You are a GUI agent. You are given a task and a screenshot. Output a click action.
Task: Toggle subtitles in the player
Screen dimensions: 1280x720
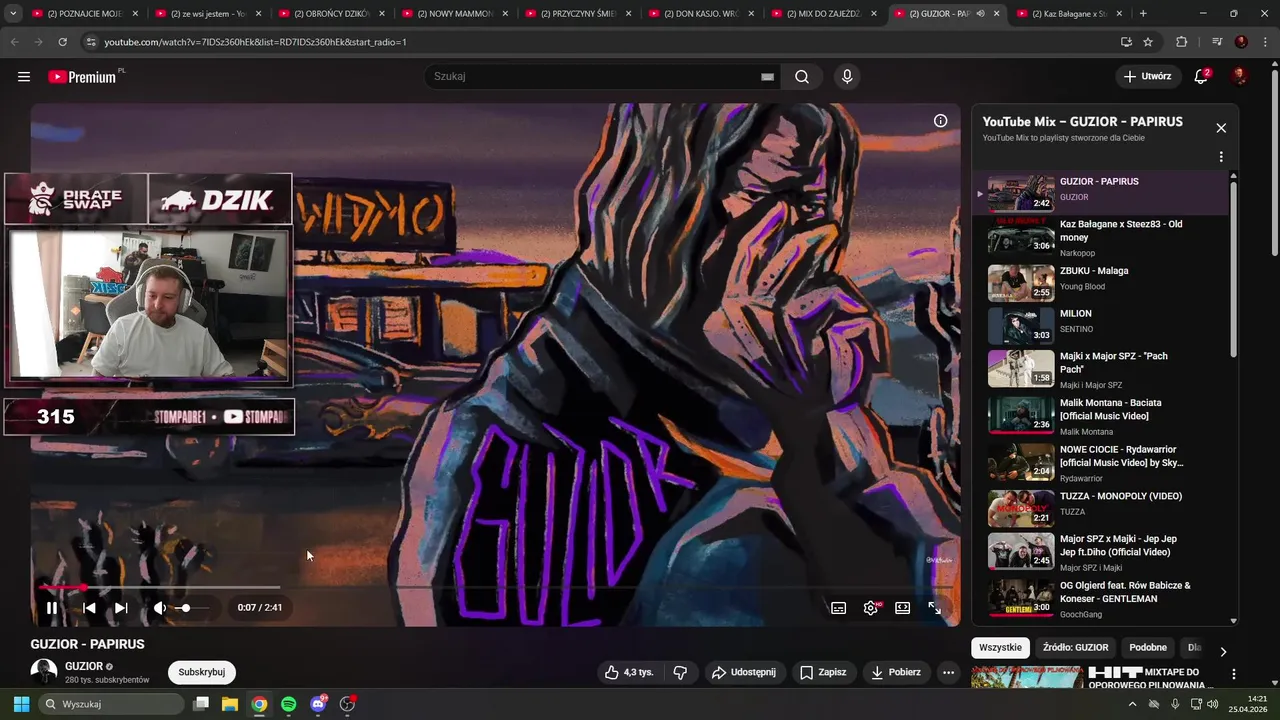839,607
